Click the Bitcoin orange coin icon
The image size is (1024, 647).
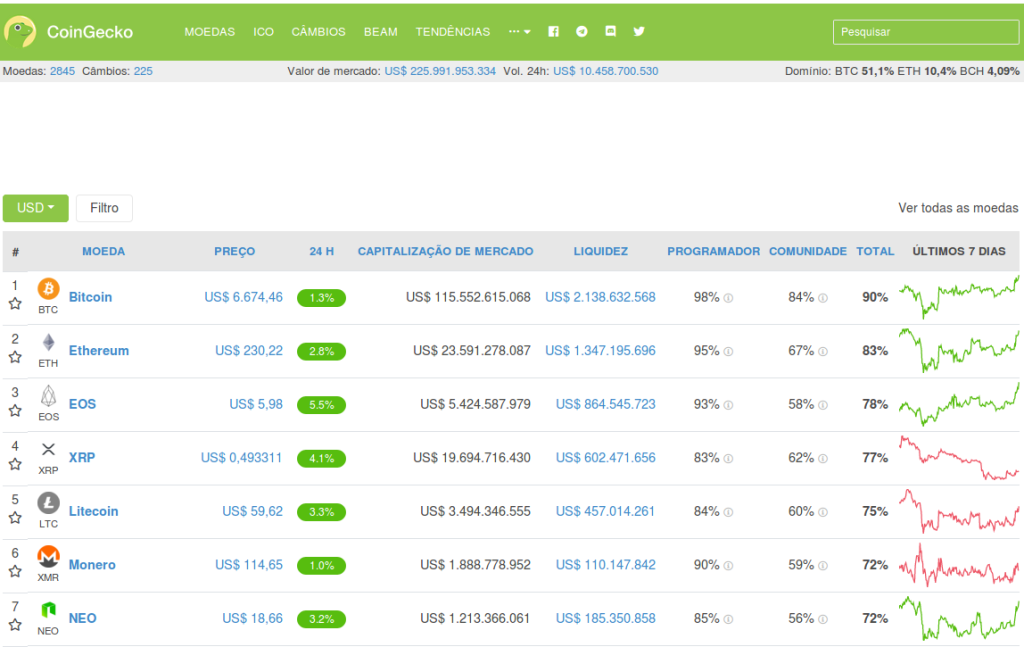click(x=48, y=289)
